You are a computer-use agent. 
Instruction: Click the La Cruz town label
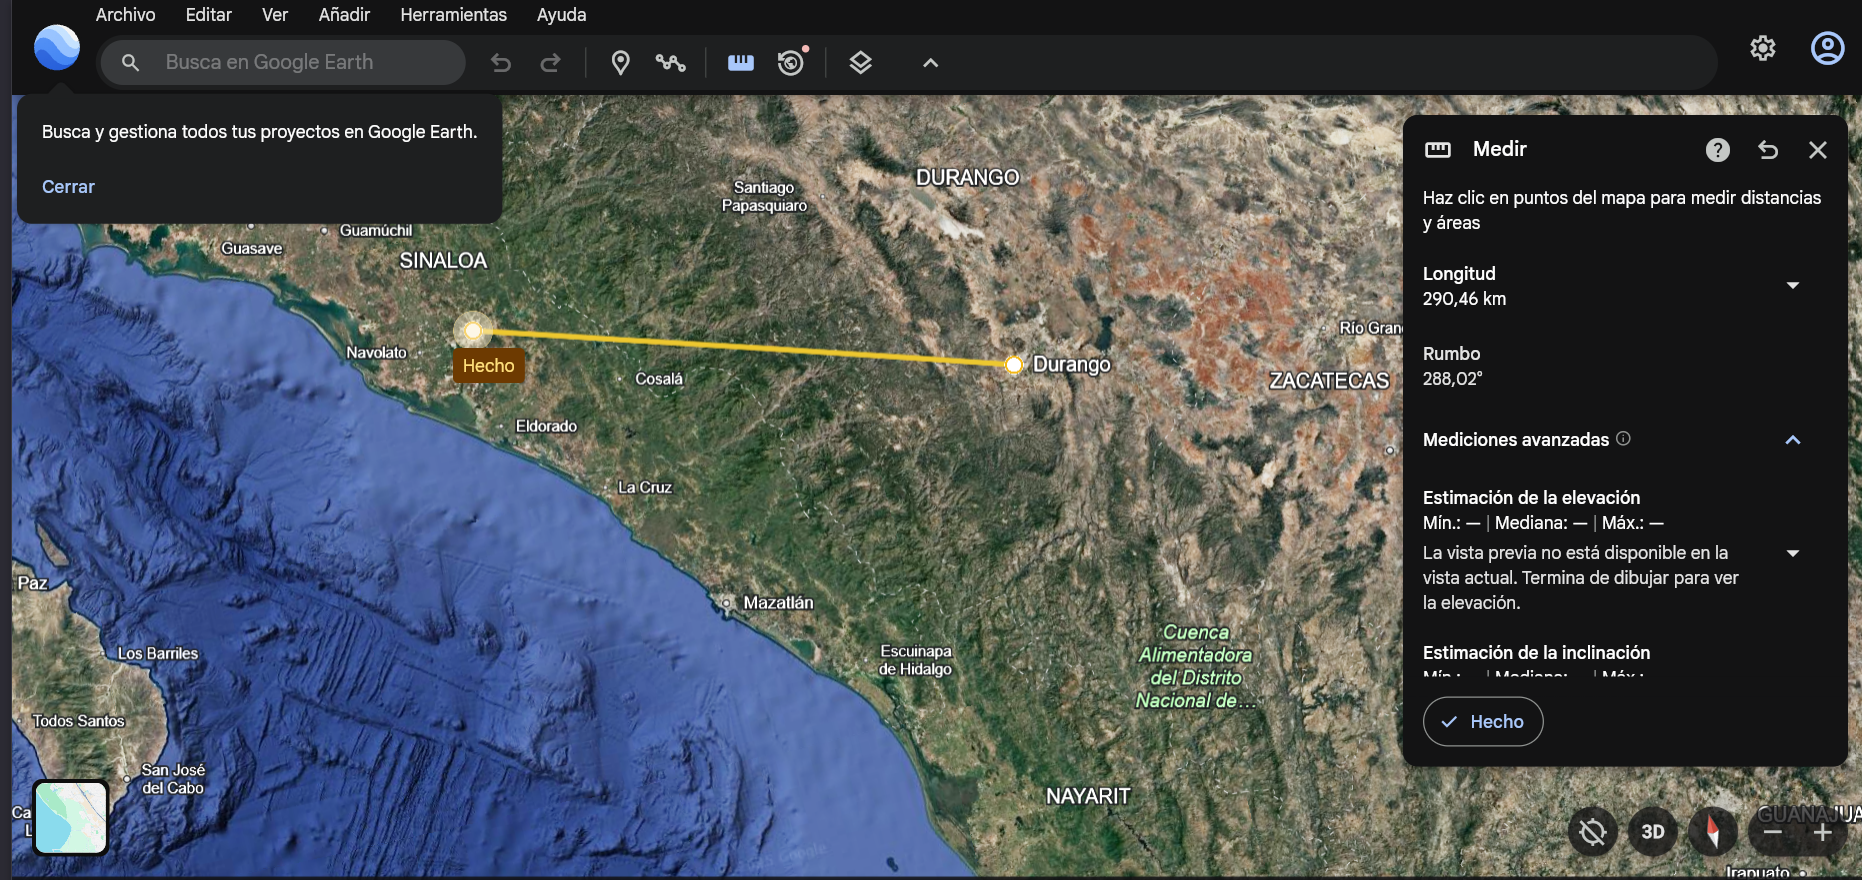pos(645,487)
